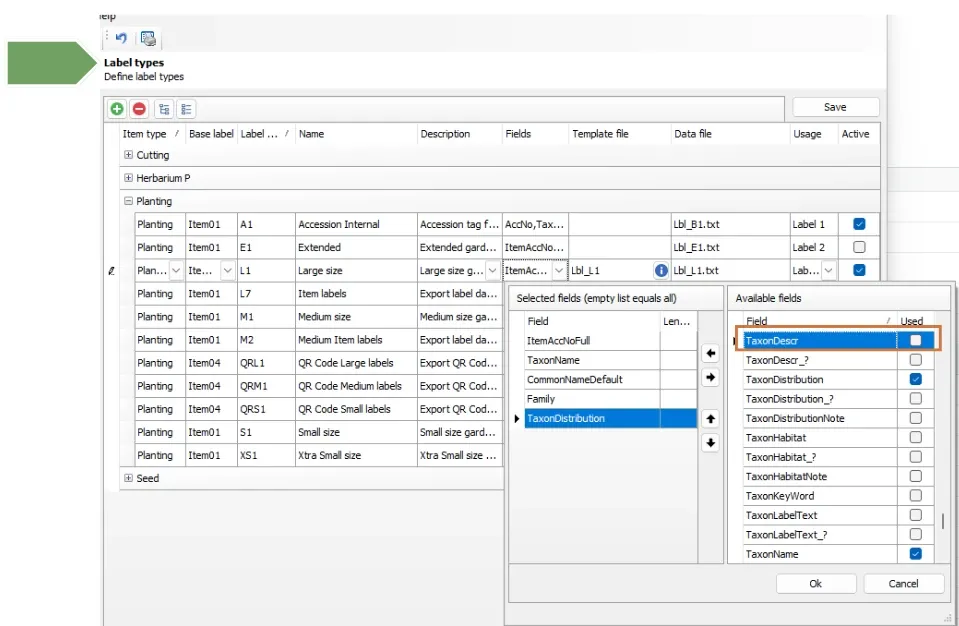Click the expand all groups tree icon
The height and width of the screenshot is (626, 959).
(164, 109)
